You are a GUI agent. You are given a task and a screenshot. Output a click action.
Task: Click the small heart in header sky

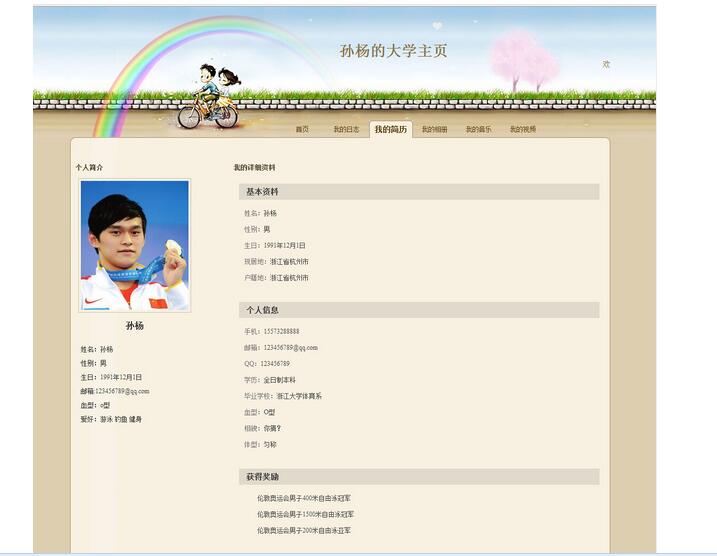coord(438,26)
